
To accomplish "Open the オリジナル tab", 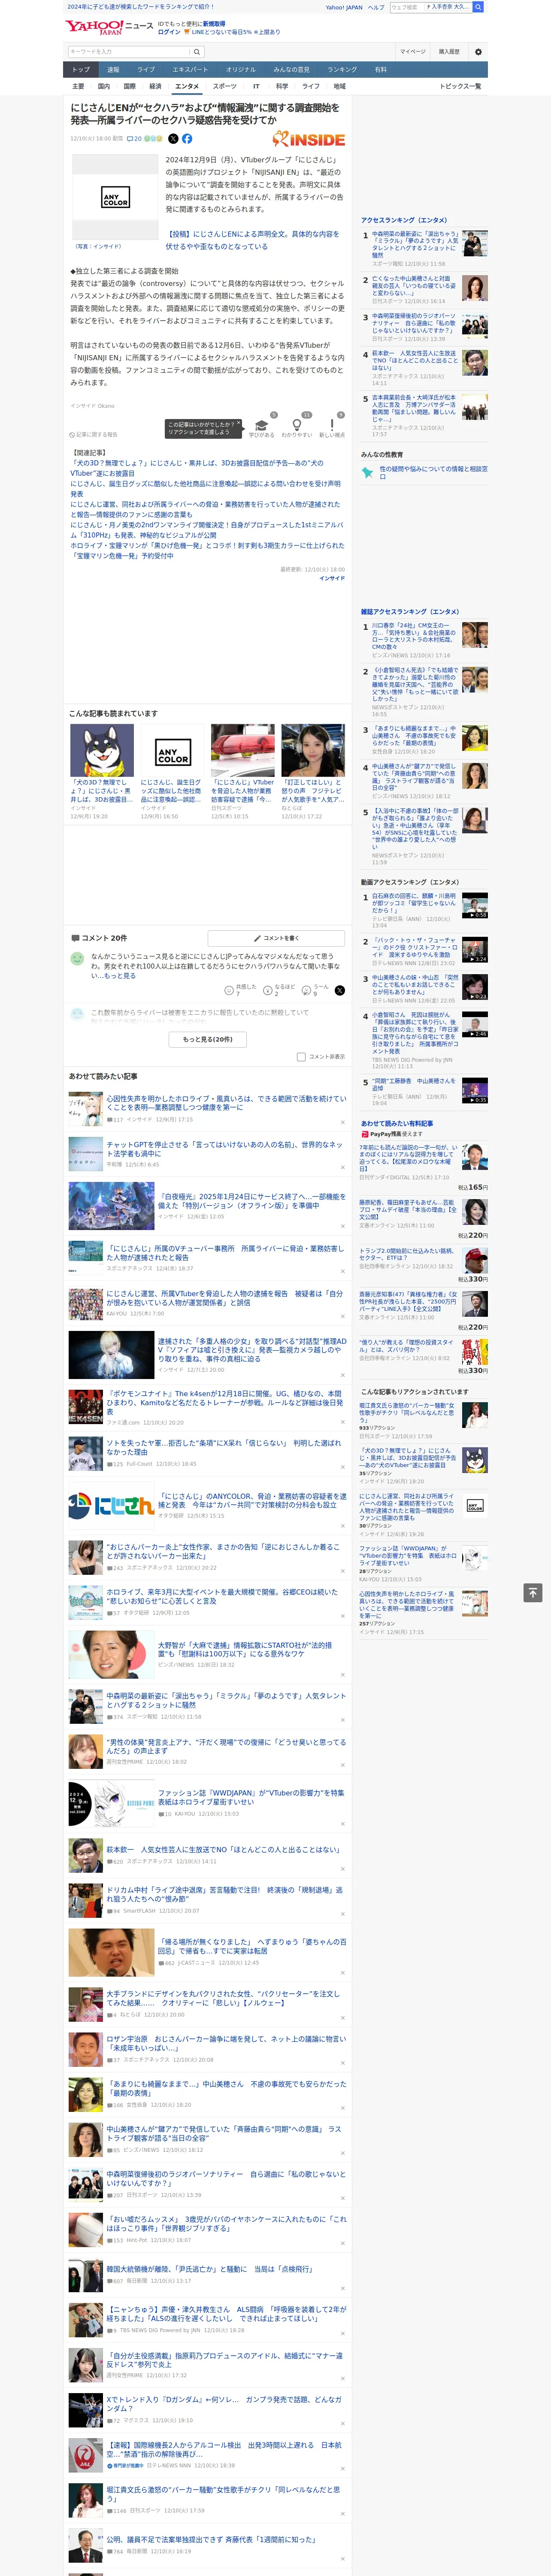I will tap(241, 70).
